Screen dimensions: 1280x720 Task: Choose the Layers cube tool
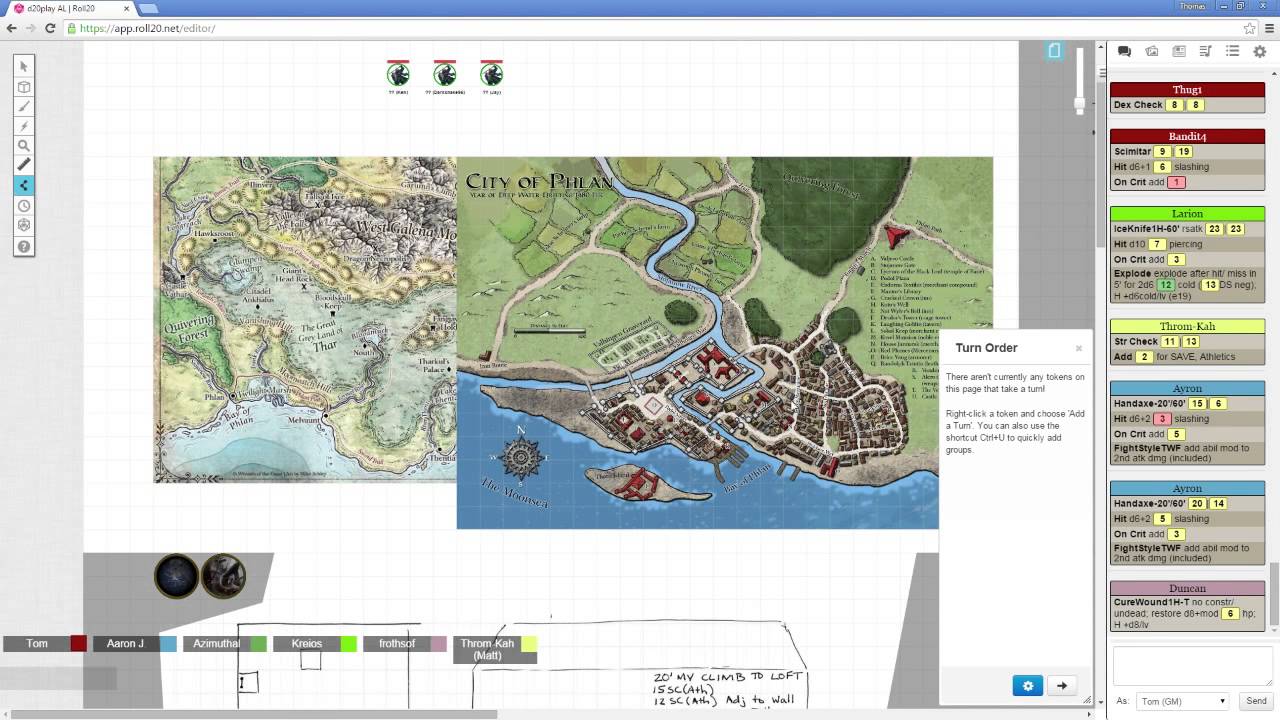click(24, 87)
